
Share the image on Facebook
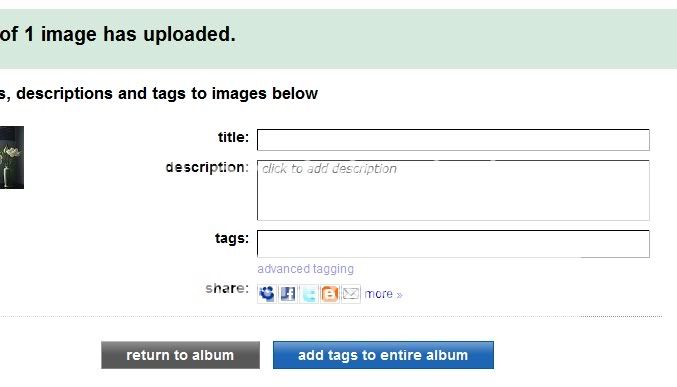point(288,294)
